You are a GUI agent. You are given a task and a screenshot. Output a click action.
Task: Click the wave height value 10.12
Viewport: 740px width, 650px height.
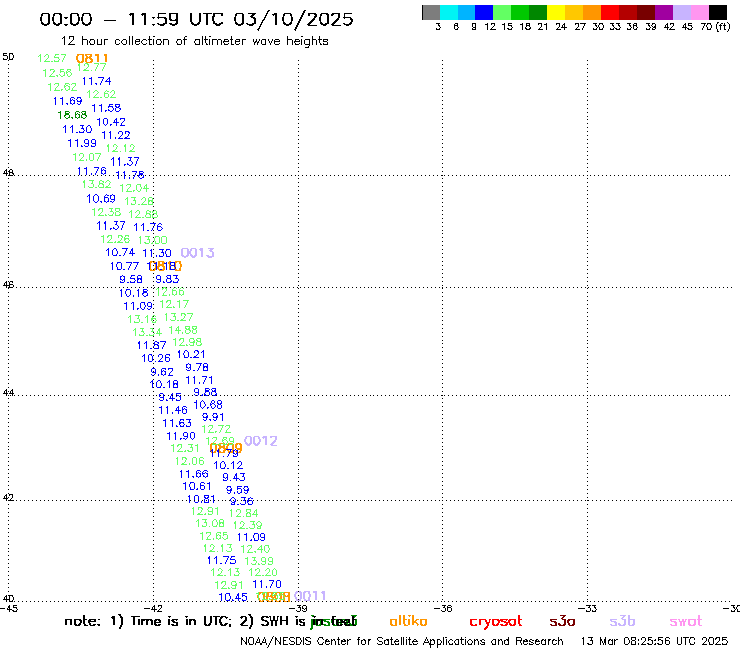[x=228, y=465]
